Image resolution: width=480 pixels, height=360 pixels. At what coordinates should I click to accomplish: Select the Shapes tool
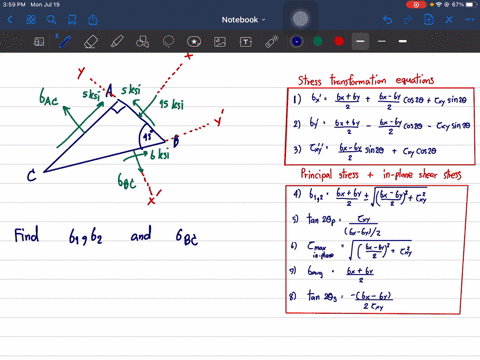142,42
